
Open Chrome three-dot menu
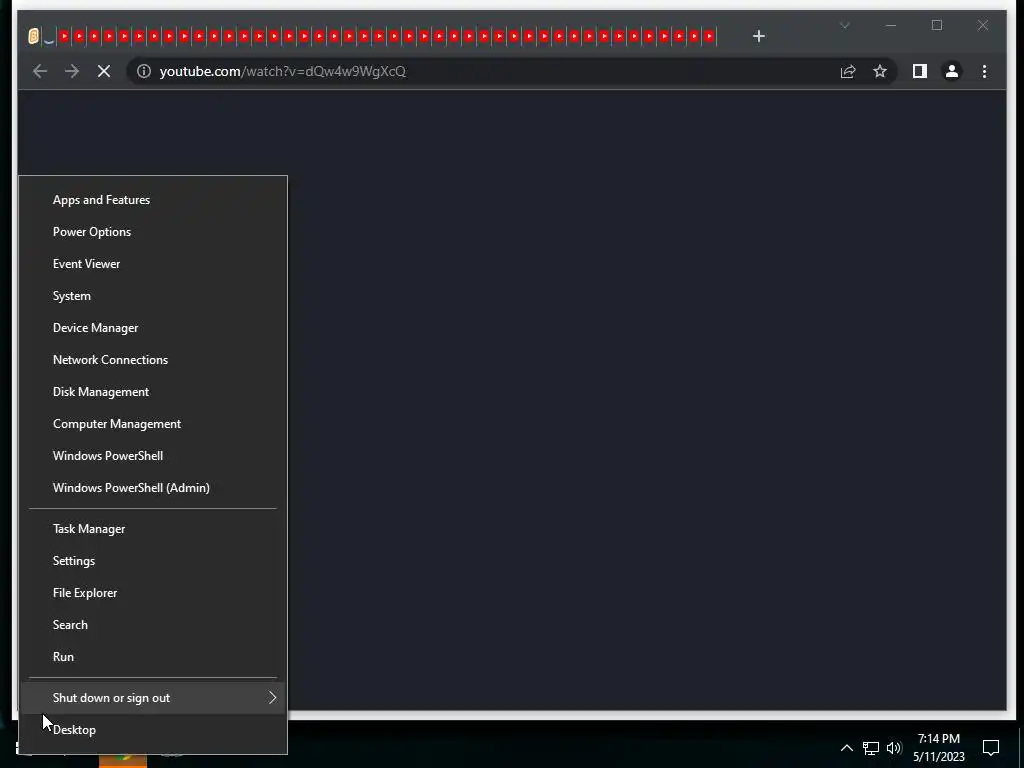pyautogui.click(x=984, y=71)
